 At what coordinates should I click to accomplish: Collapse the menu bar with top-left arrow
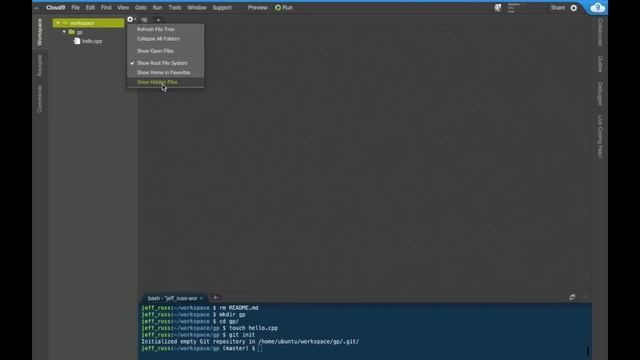tap(37, 8)
